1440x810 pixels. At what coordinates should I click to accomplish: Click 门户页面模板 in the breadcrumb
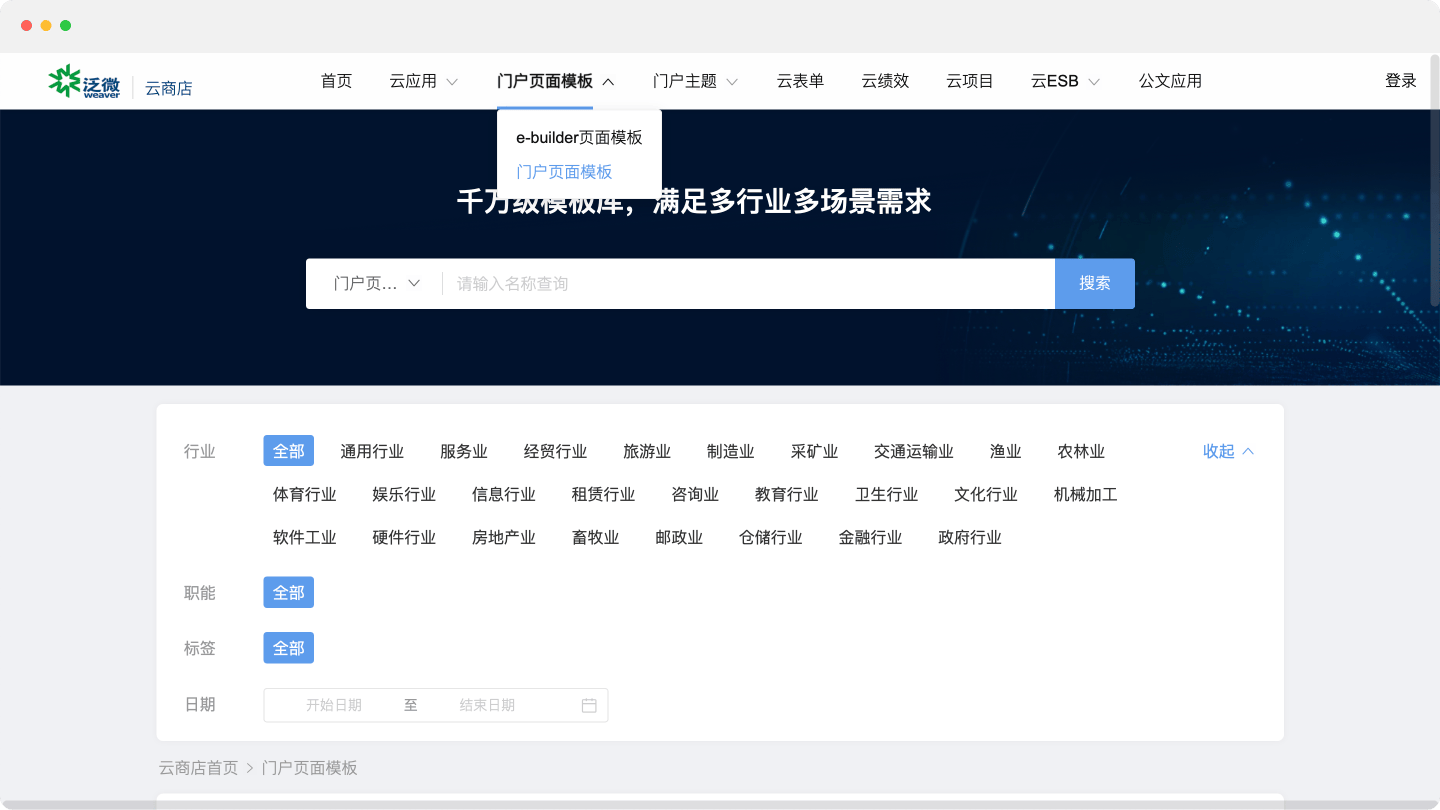[310, 768]
